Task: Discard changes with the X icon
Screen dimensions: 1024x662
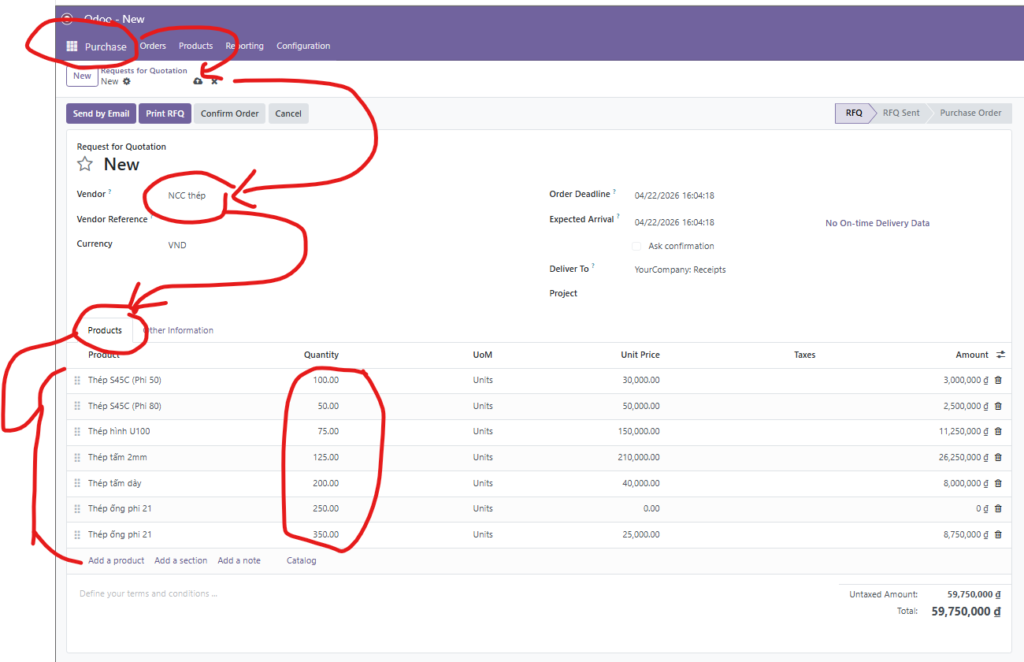Action: tap(214, 82)
